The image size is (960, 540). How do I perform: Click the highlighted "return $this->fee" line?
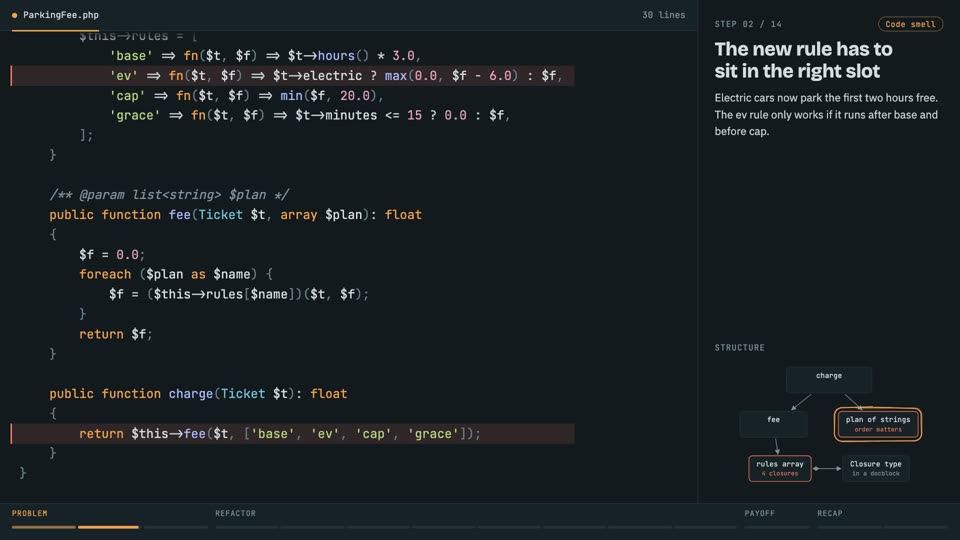[x=293, y=434]
